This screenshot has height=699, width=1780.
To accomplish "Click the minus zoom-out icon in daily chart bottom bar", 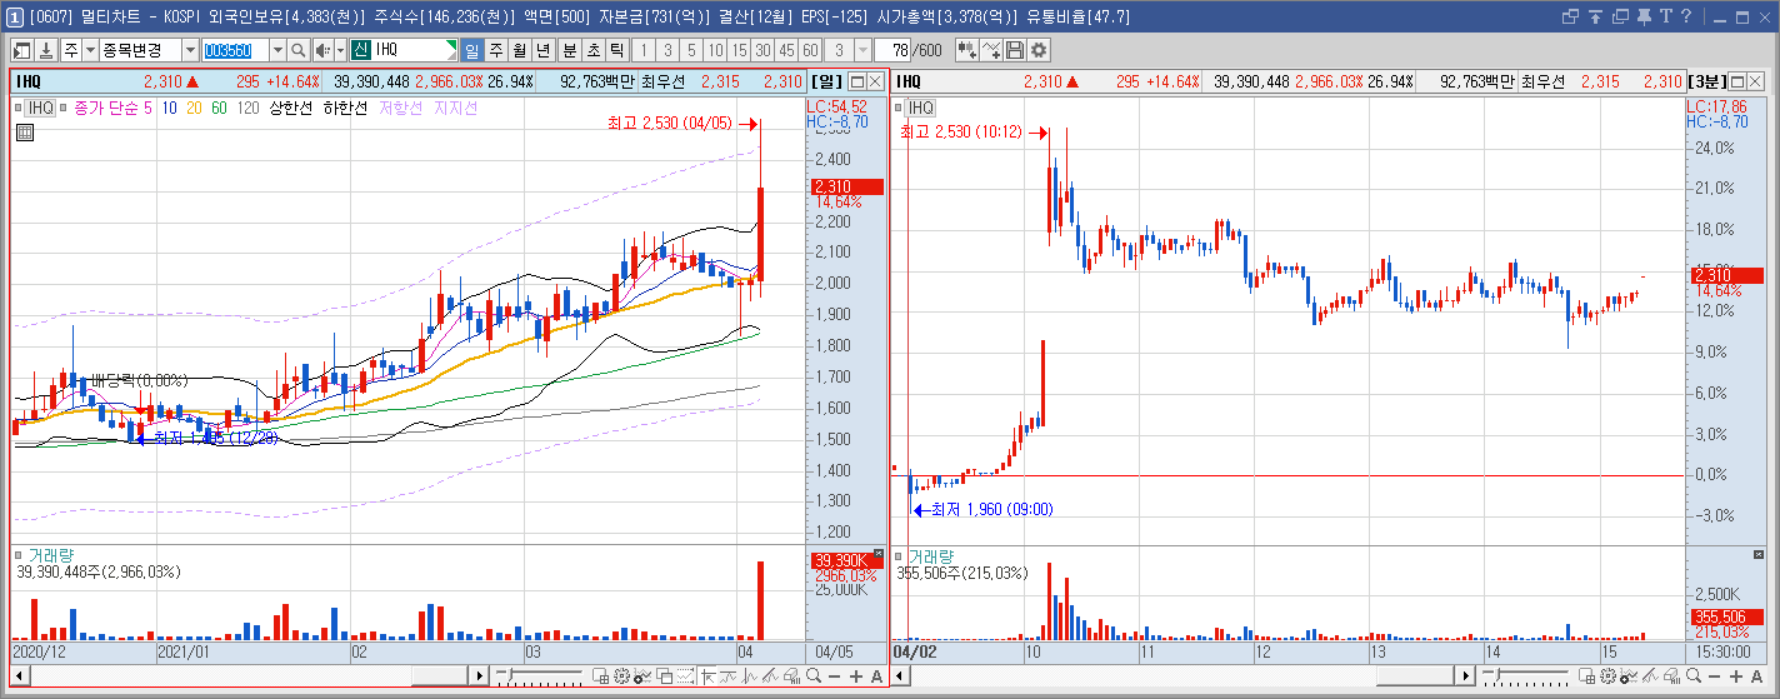I will click(835, 677).
